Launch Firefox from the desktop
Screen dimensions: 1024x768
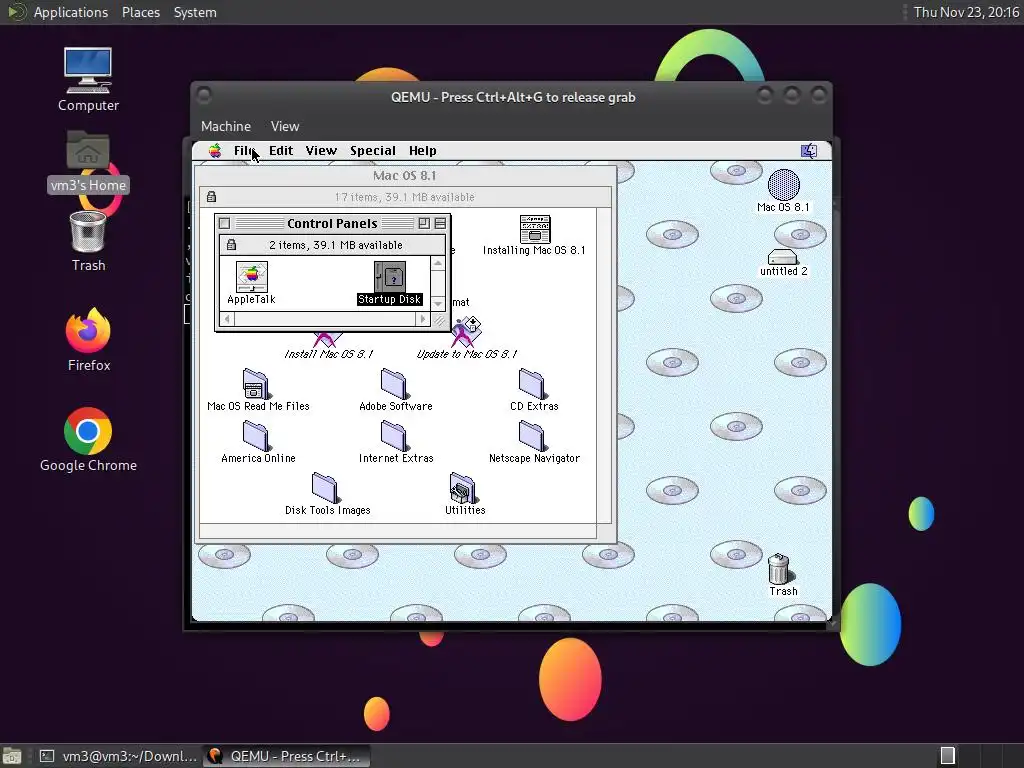[88, 330]
